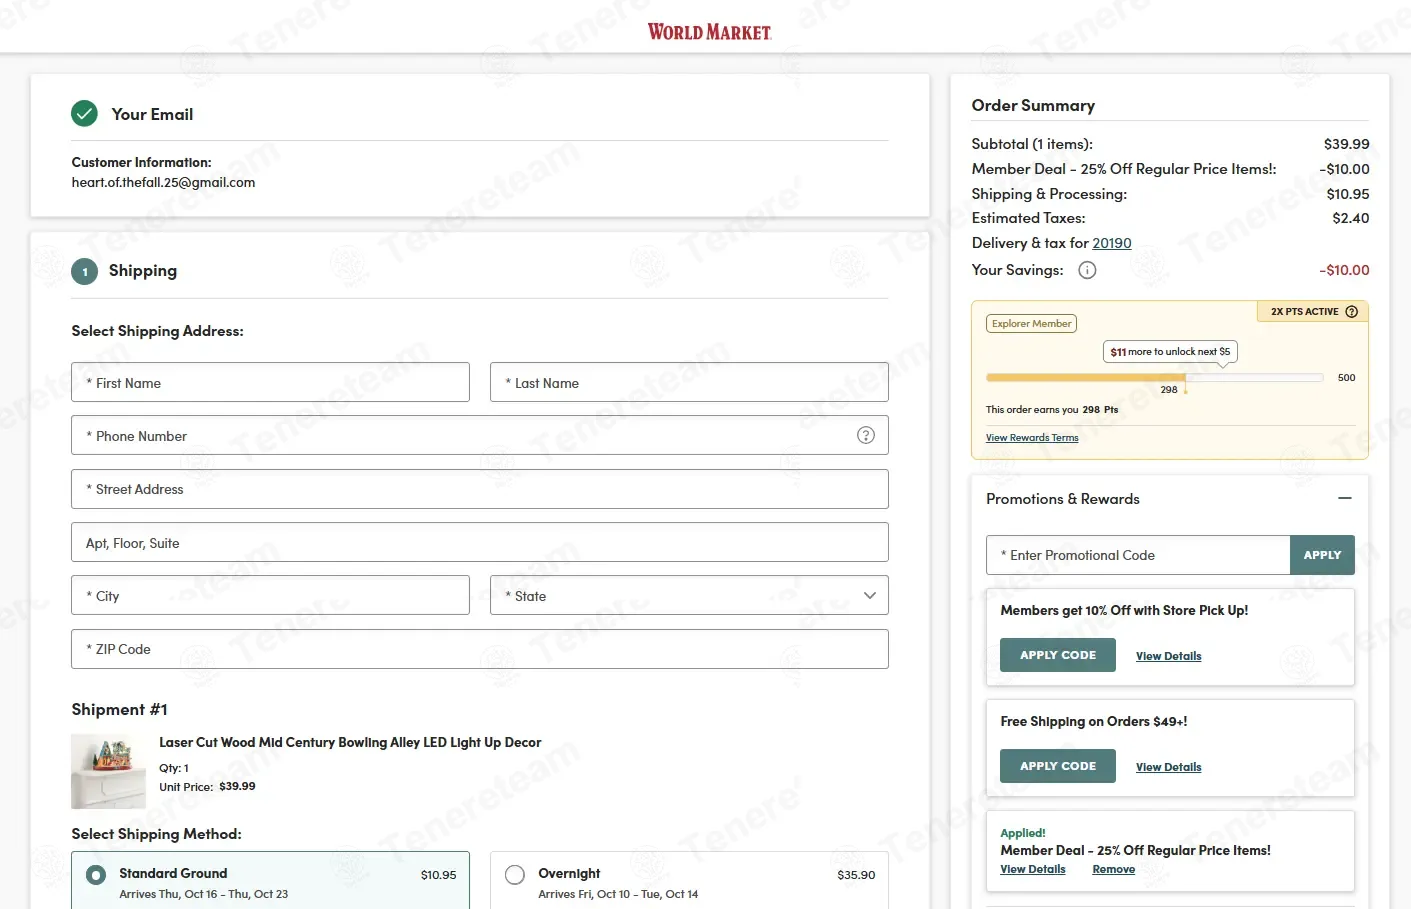Click the rewards points progress bar
1411x909 pixels.
(1155, 377)
